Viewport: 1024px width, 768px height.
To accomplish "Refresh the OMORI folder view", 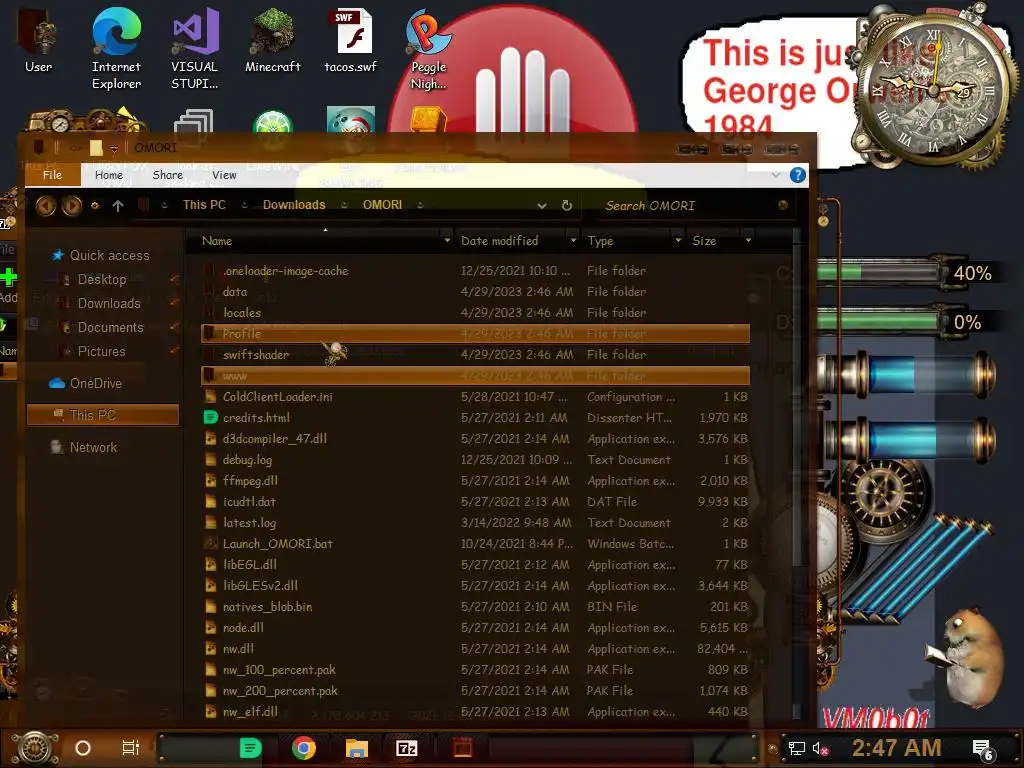I will coord(567,205).
